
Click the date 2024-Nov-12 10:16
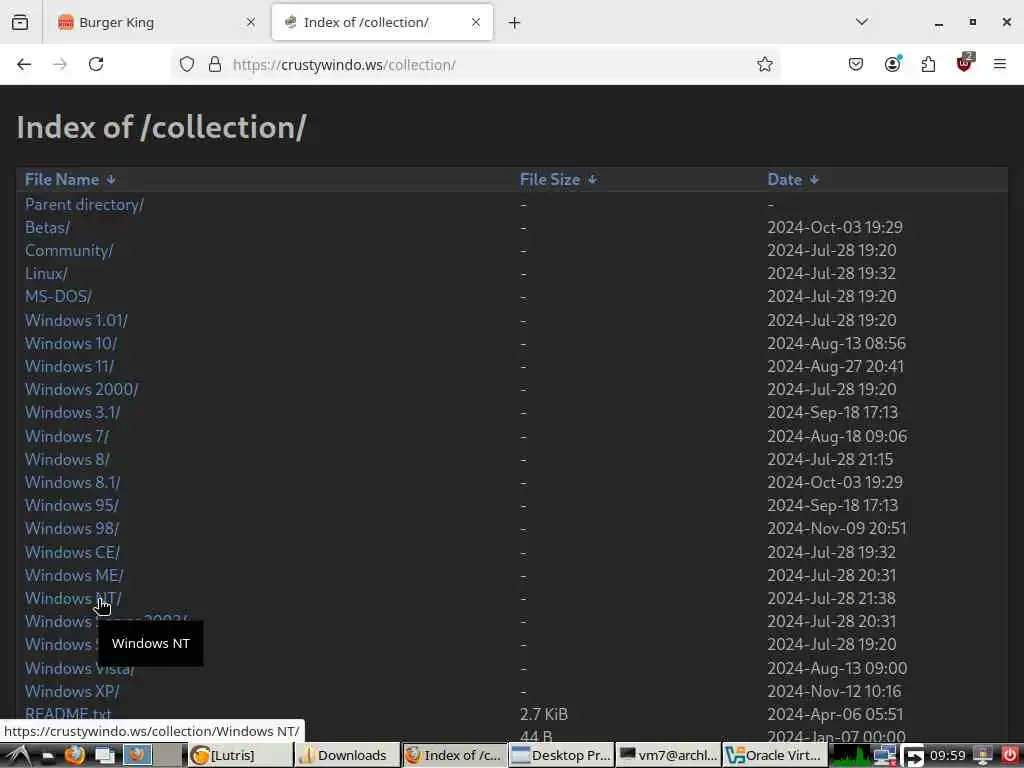[x=834, y=692]
